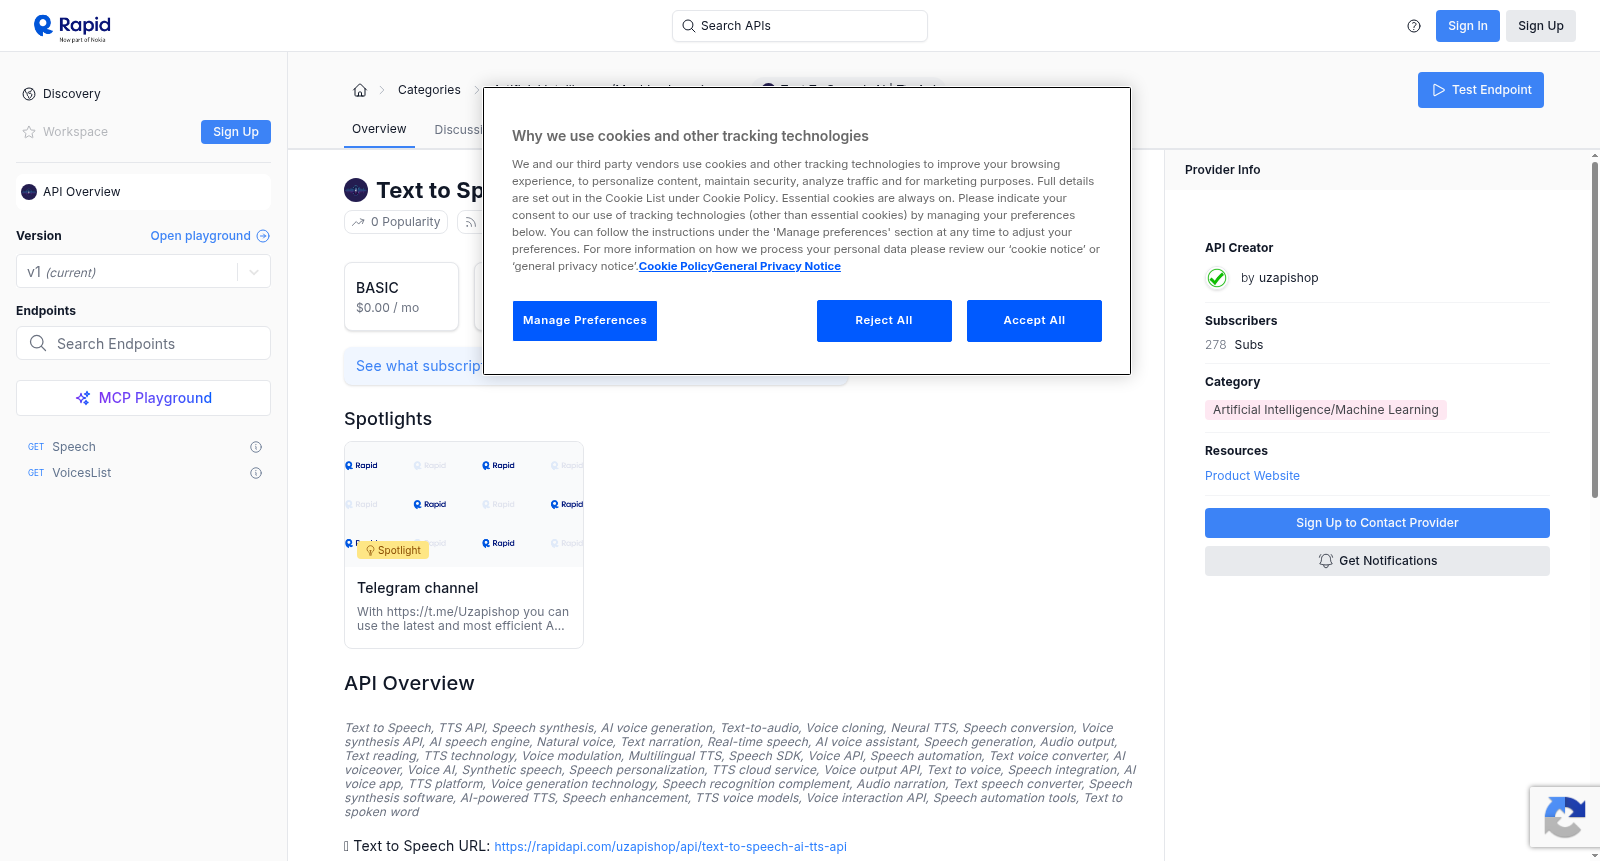Click the Workspace star icon
Image resolution: width=1600 pixels, height=861 pixels.
tap(29, 132)
